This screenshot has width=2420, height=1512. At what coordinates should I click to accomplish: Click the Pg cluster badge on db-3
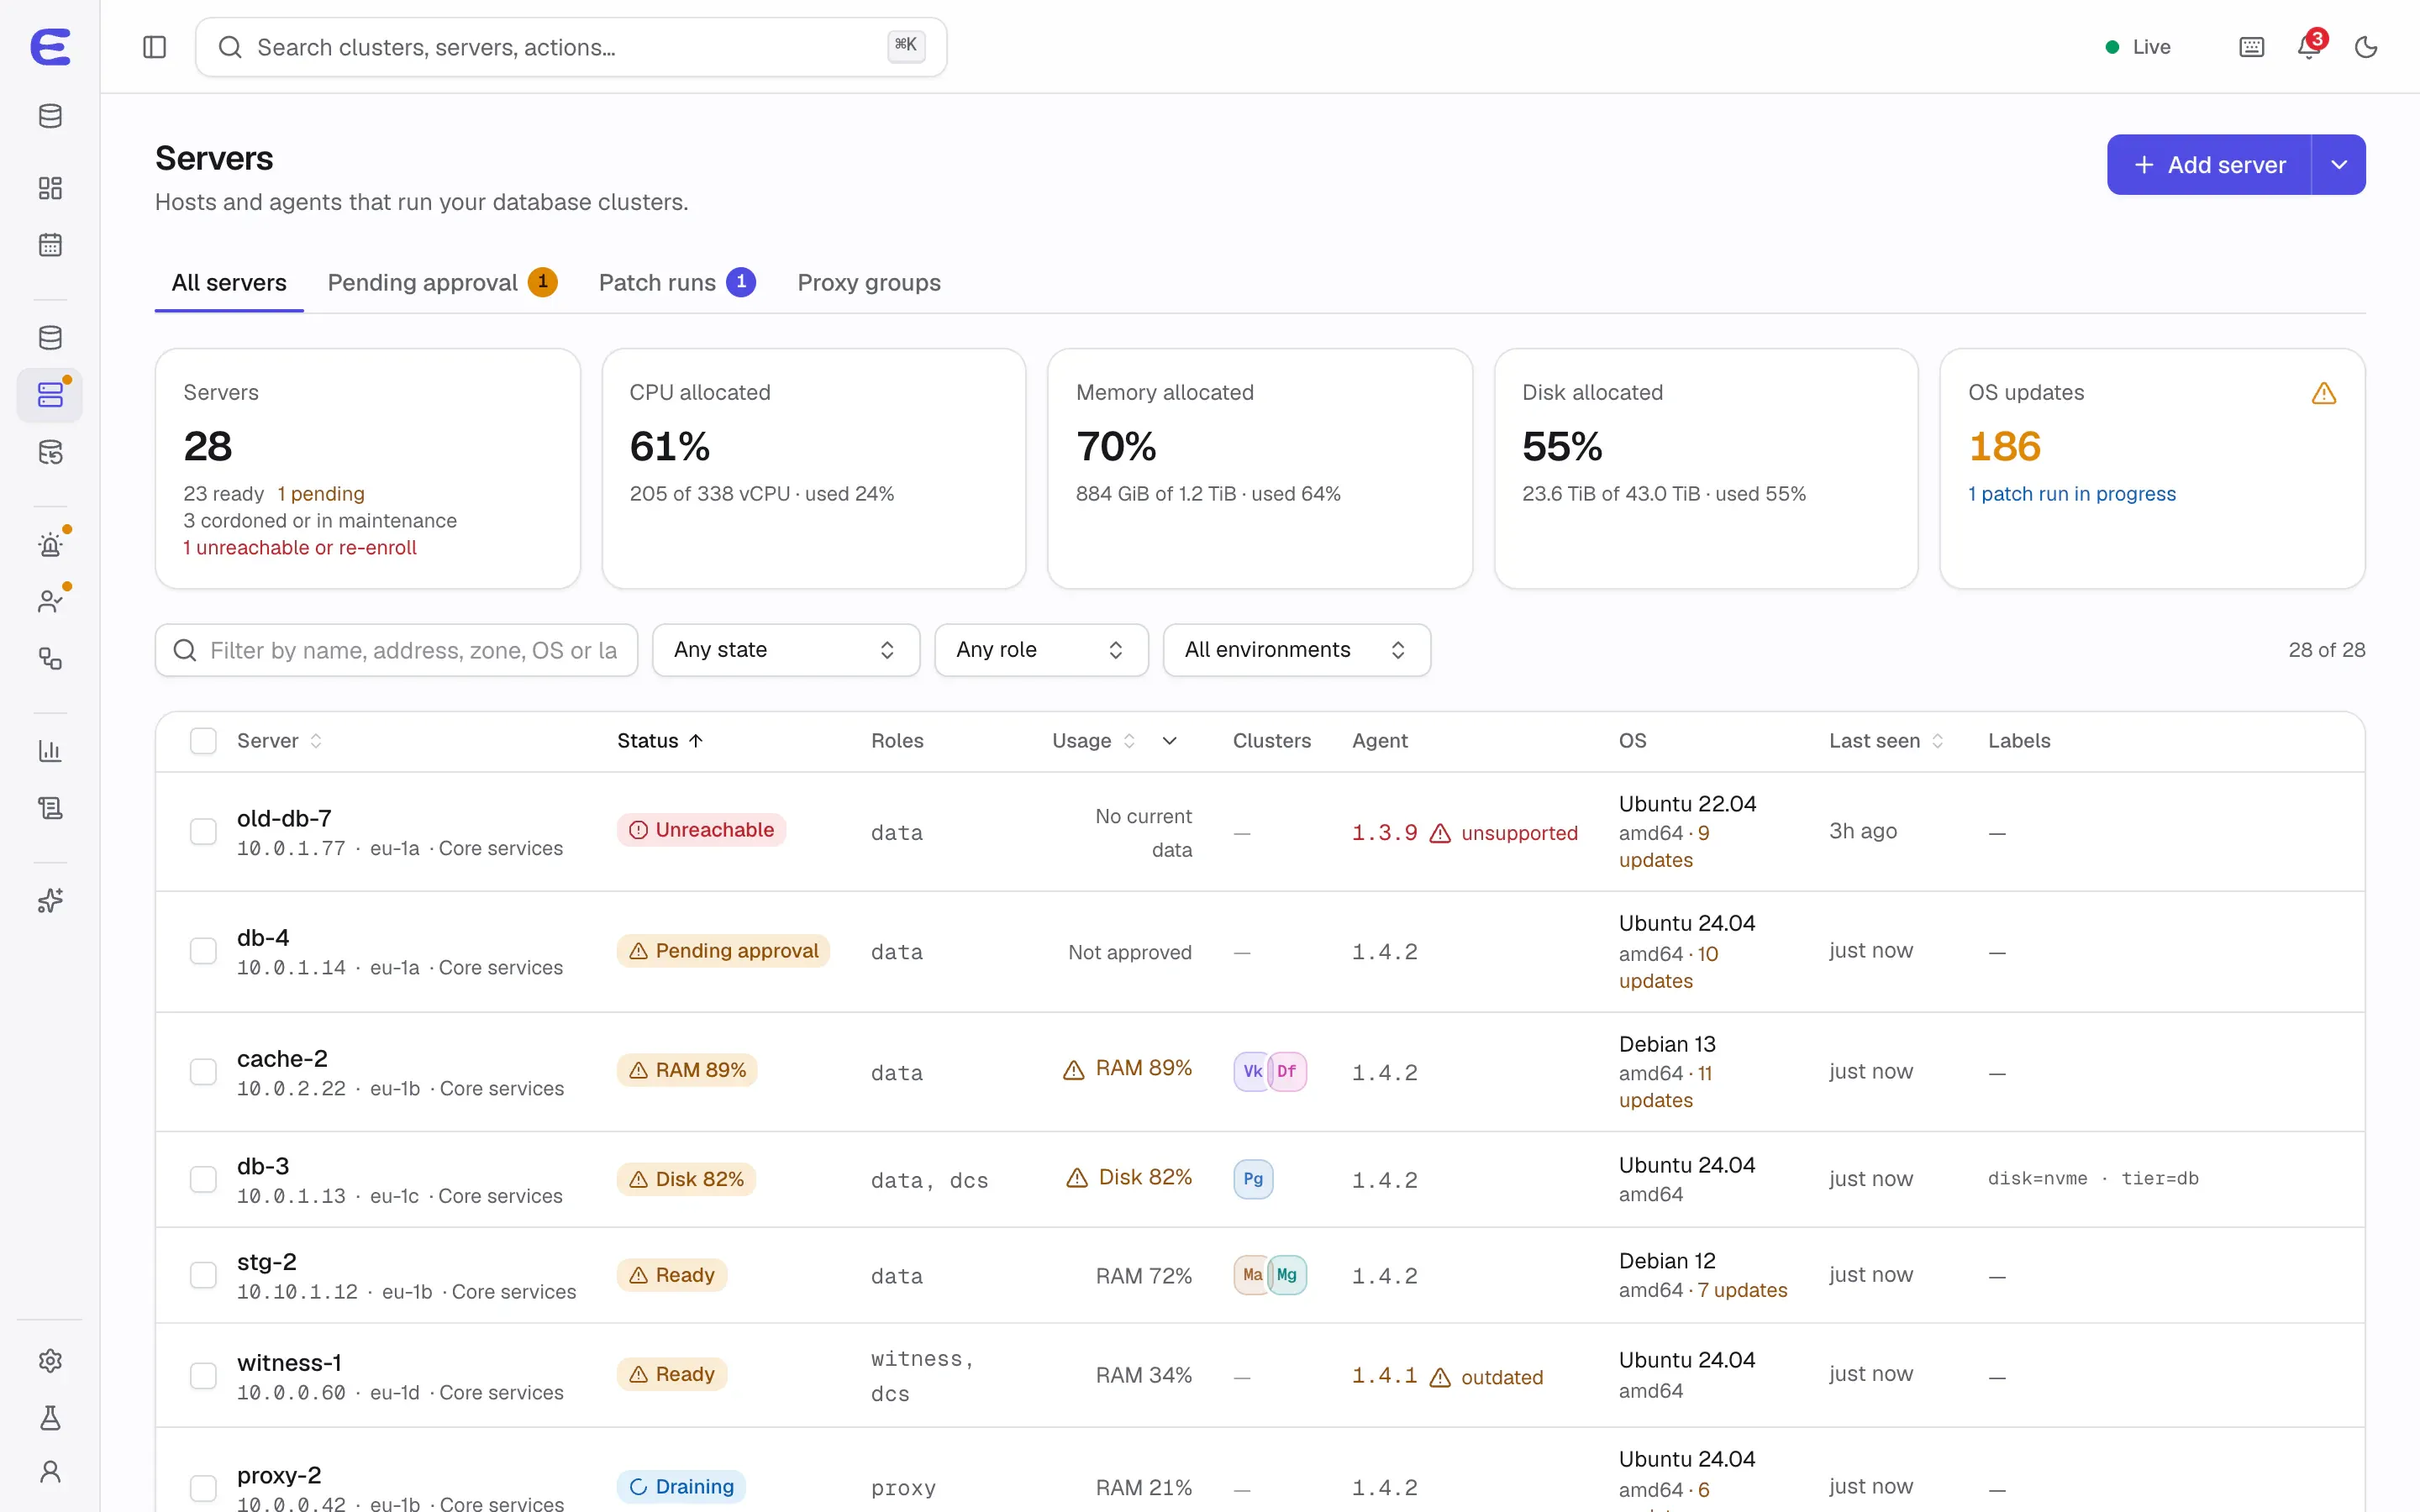1253,1179
